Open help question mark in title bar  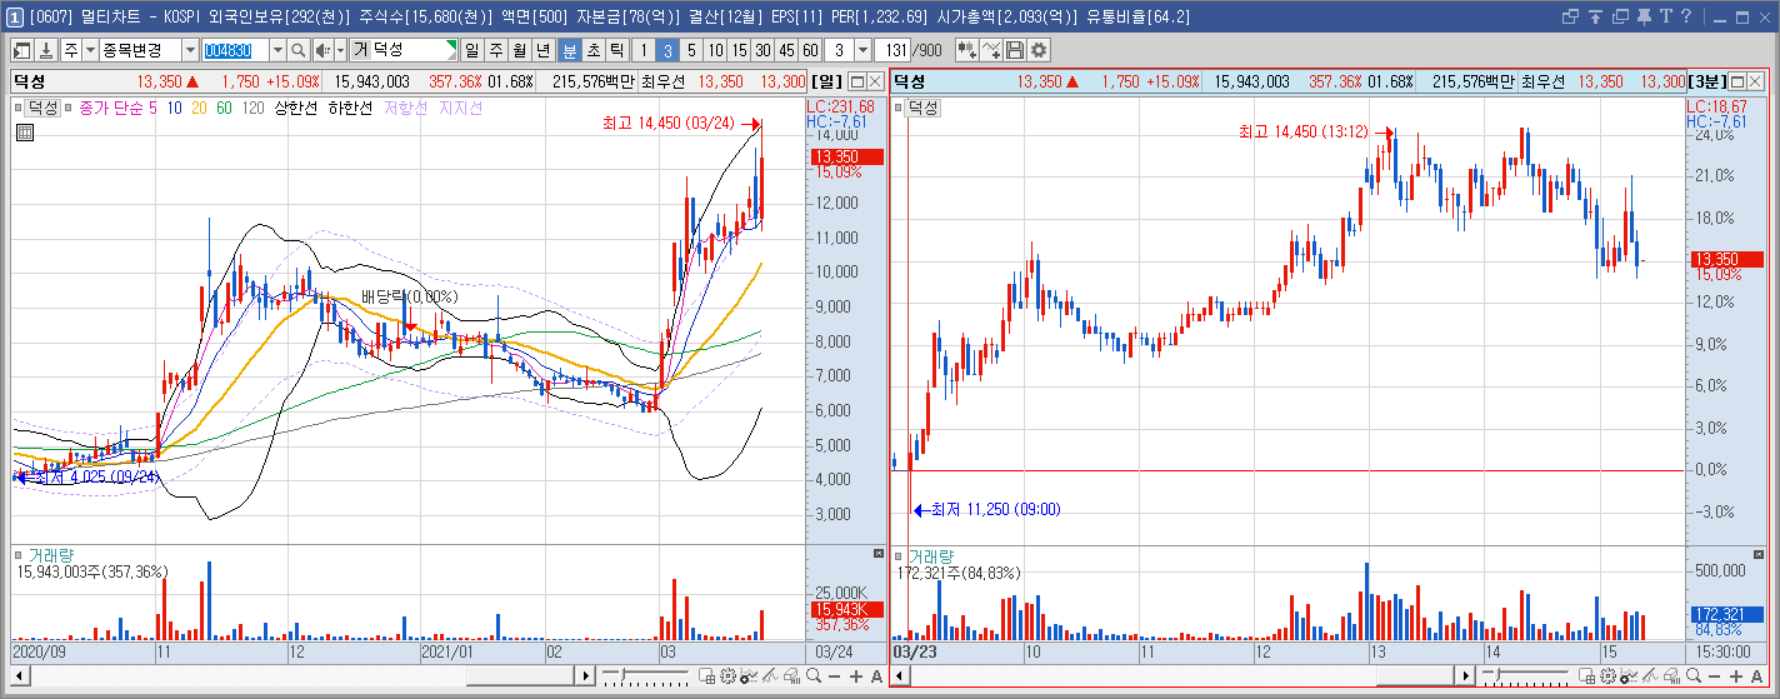point(1686,16)
